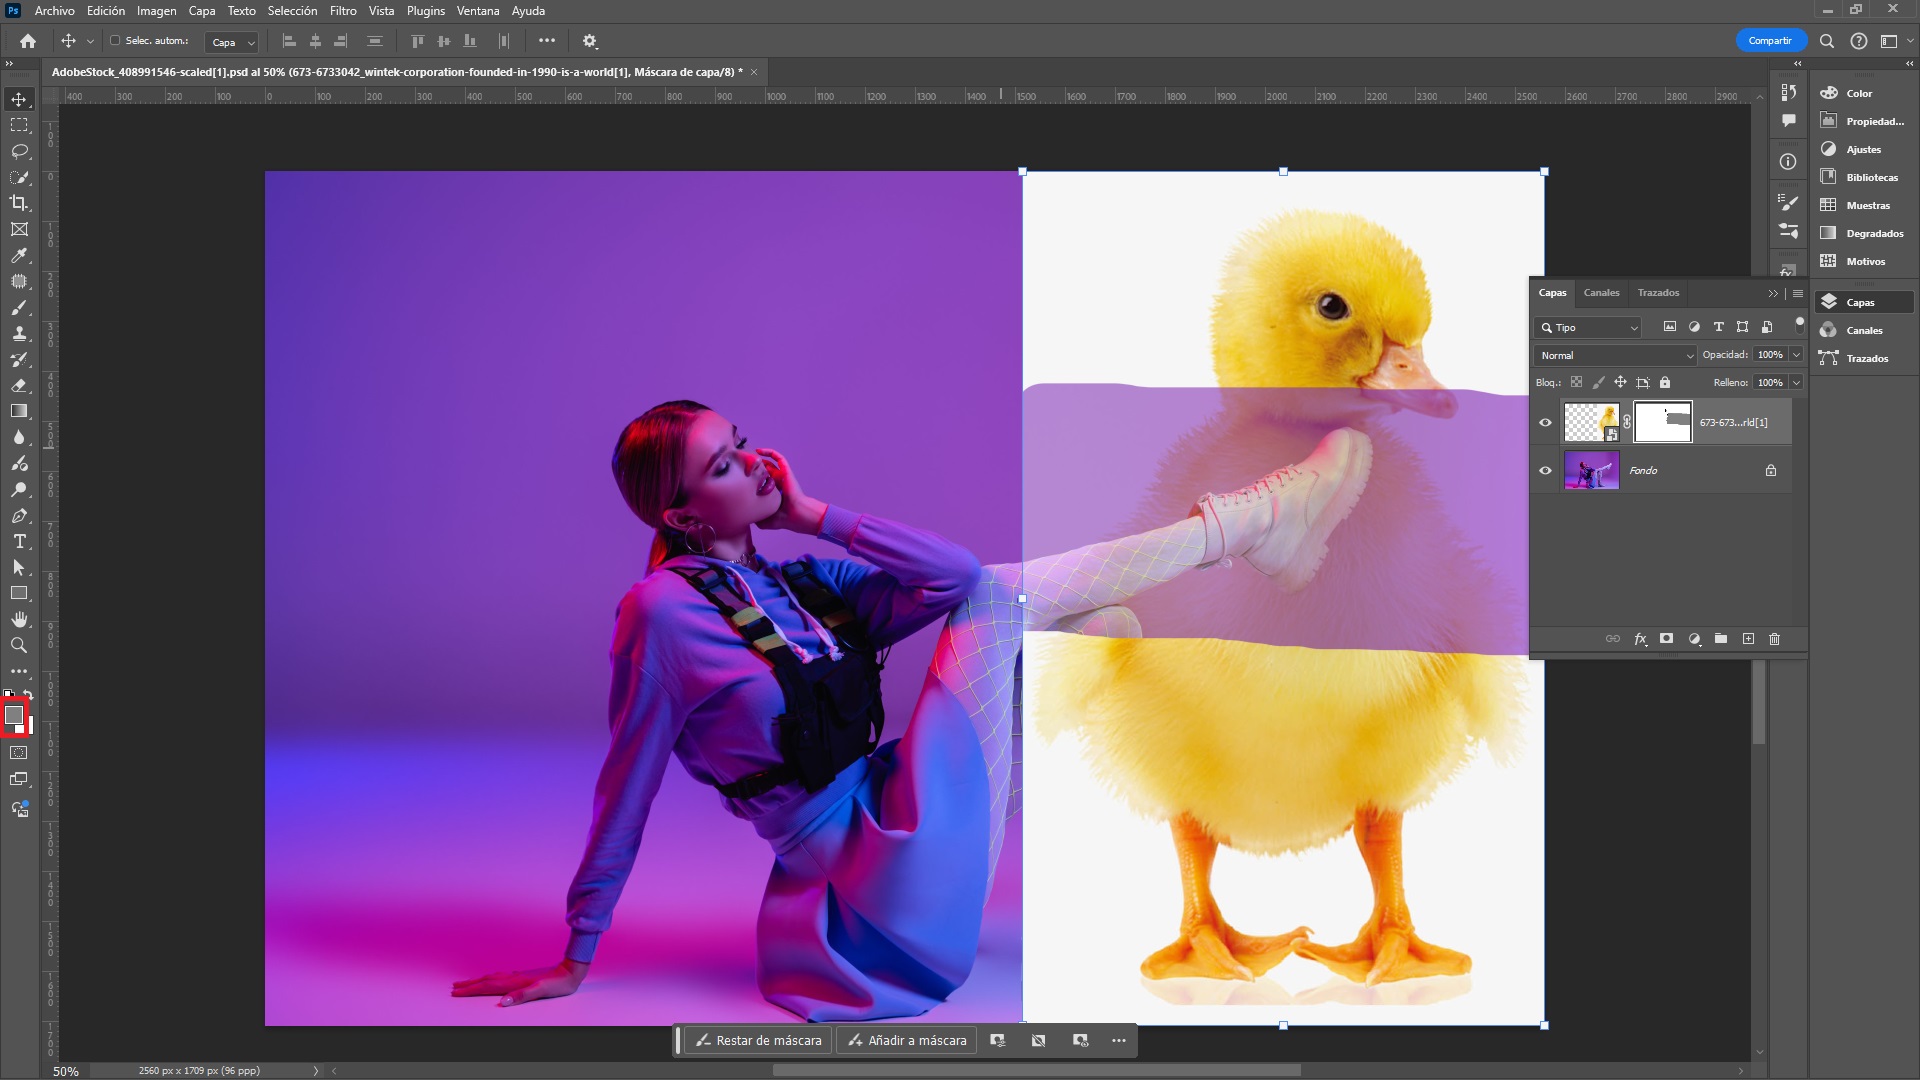Select the Rectangle shape tool
The width and height of the screenshot is (1920, 1080).
pyautogui.click(x=19, y=593)
